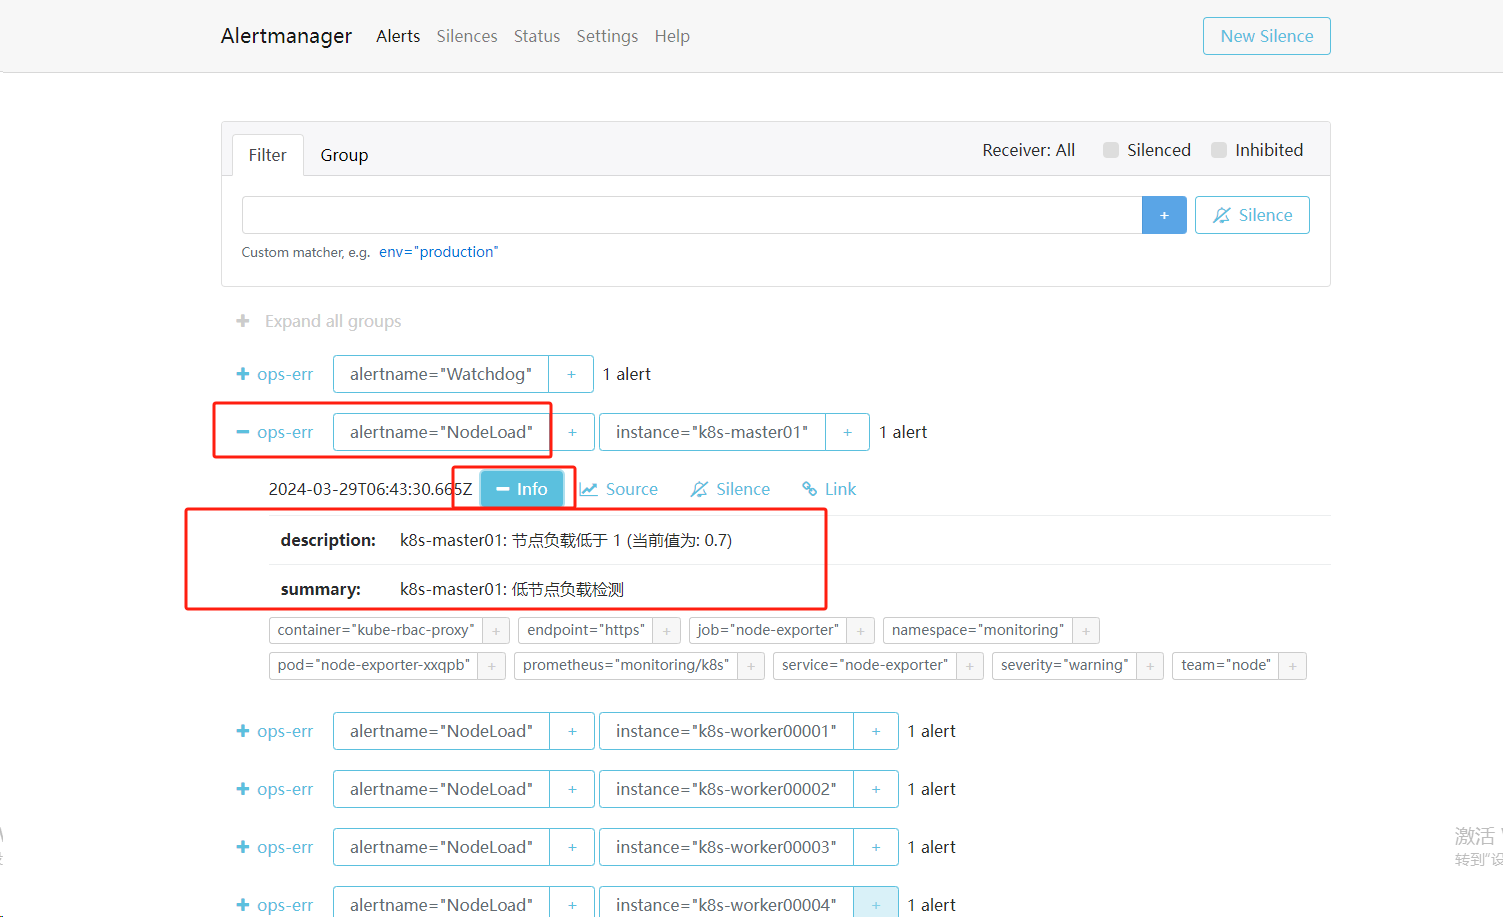Click the namespace="monitoring" label

point(978,630)
